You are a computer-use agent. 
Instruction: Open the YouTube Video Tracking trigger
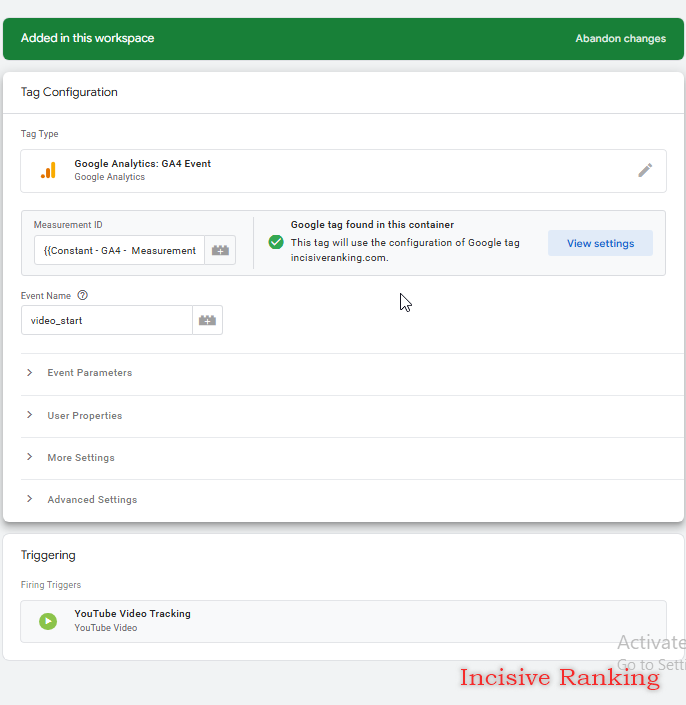point(343,621)
